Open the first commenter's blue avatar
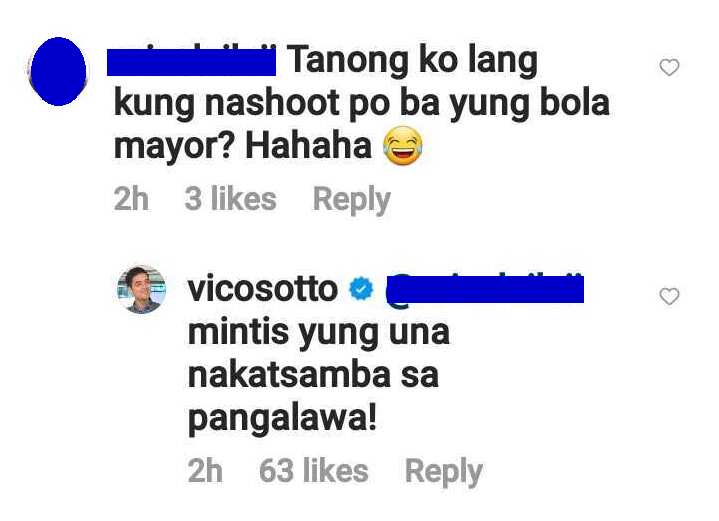Image resolution: width=719 pixels, height=521 pixels. click(58, 72)
